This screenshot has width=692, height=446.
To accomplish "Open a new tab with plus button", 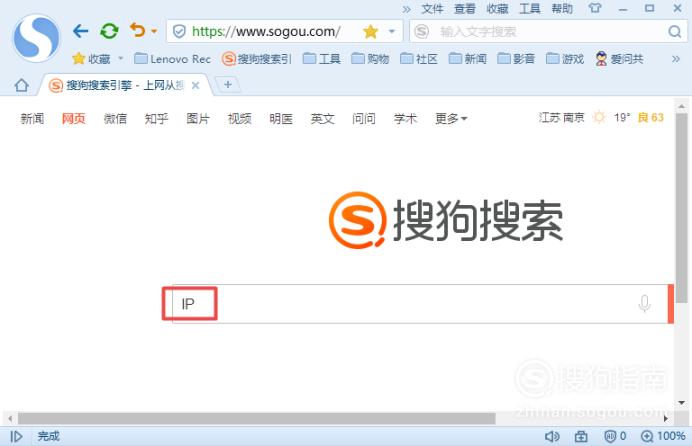I will click(228, 85).
